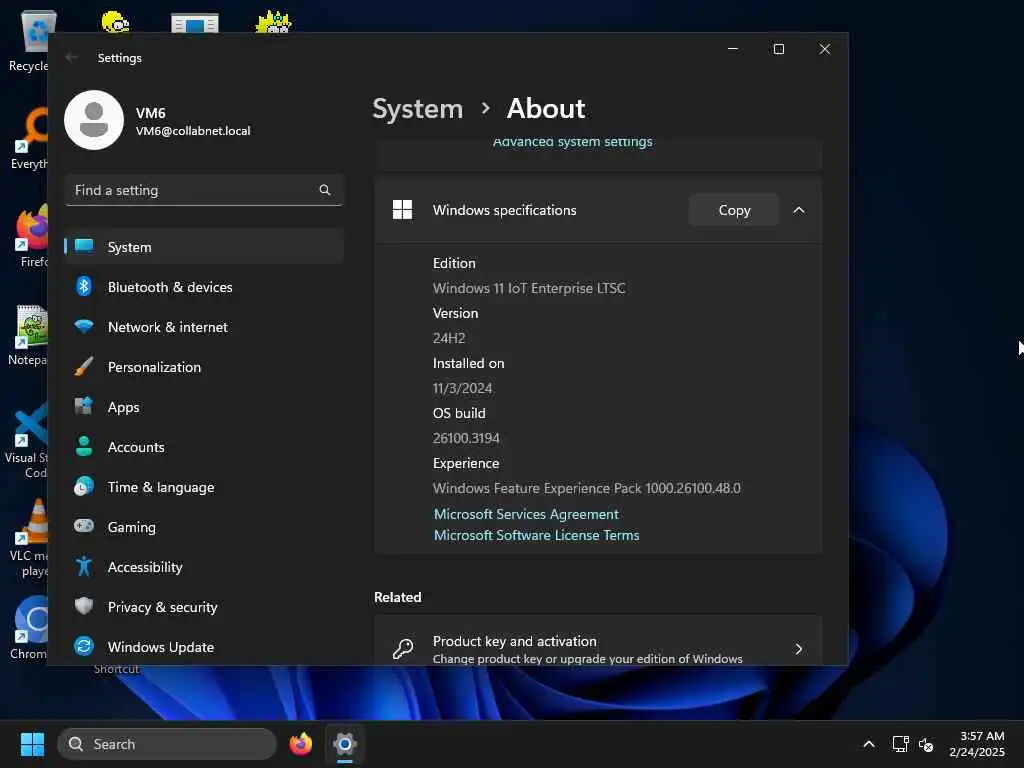The height and width of the screenshot is (768, 1024).
Task: Select the Firefox desktop shortcut
Action: [31, 236]
